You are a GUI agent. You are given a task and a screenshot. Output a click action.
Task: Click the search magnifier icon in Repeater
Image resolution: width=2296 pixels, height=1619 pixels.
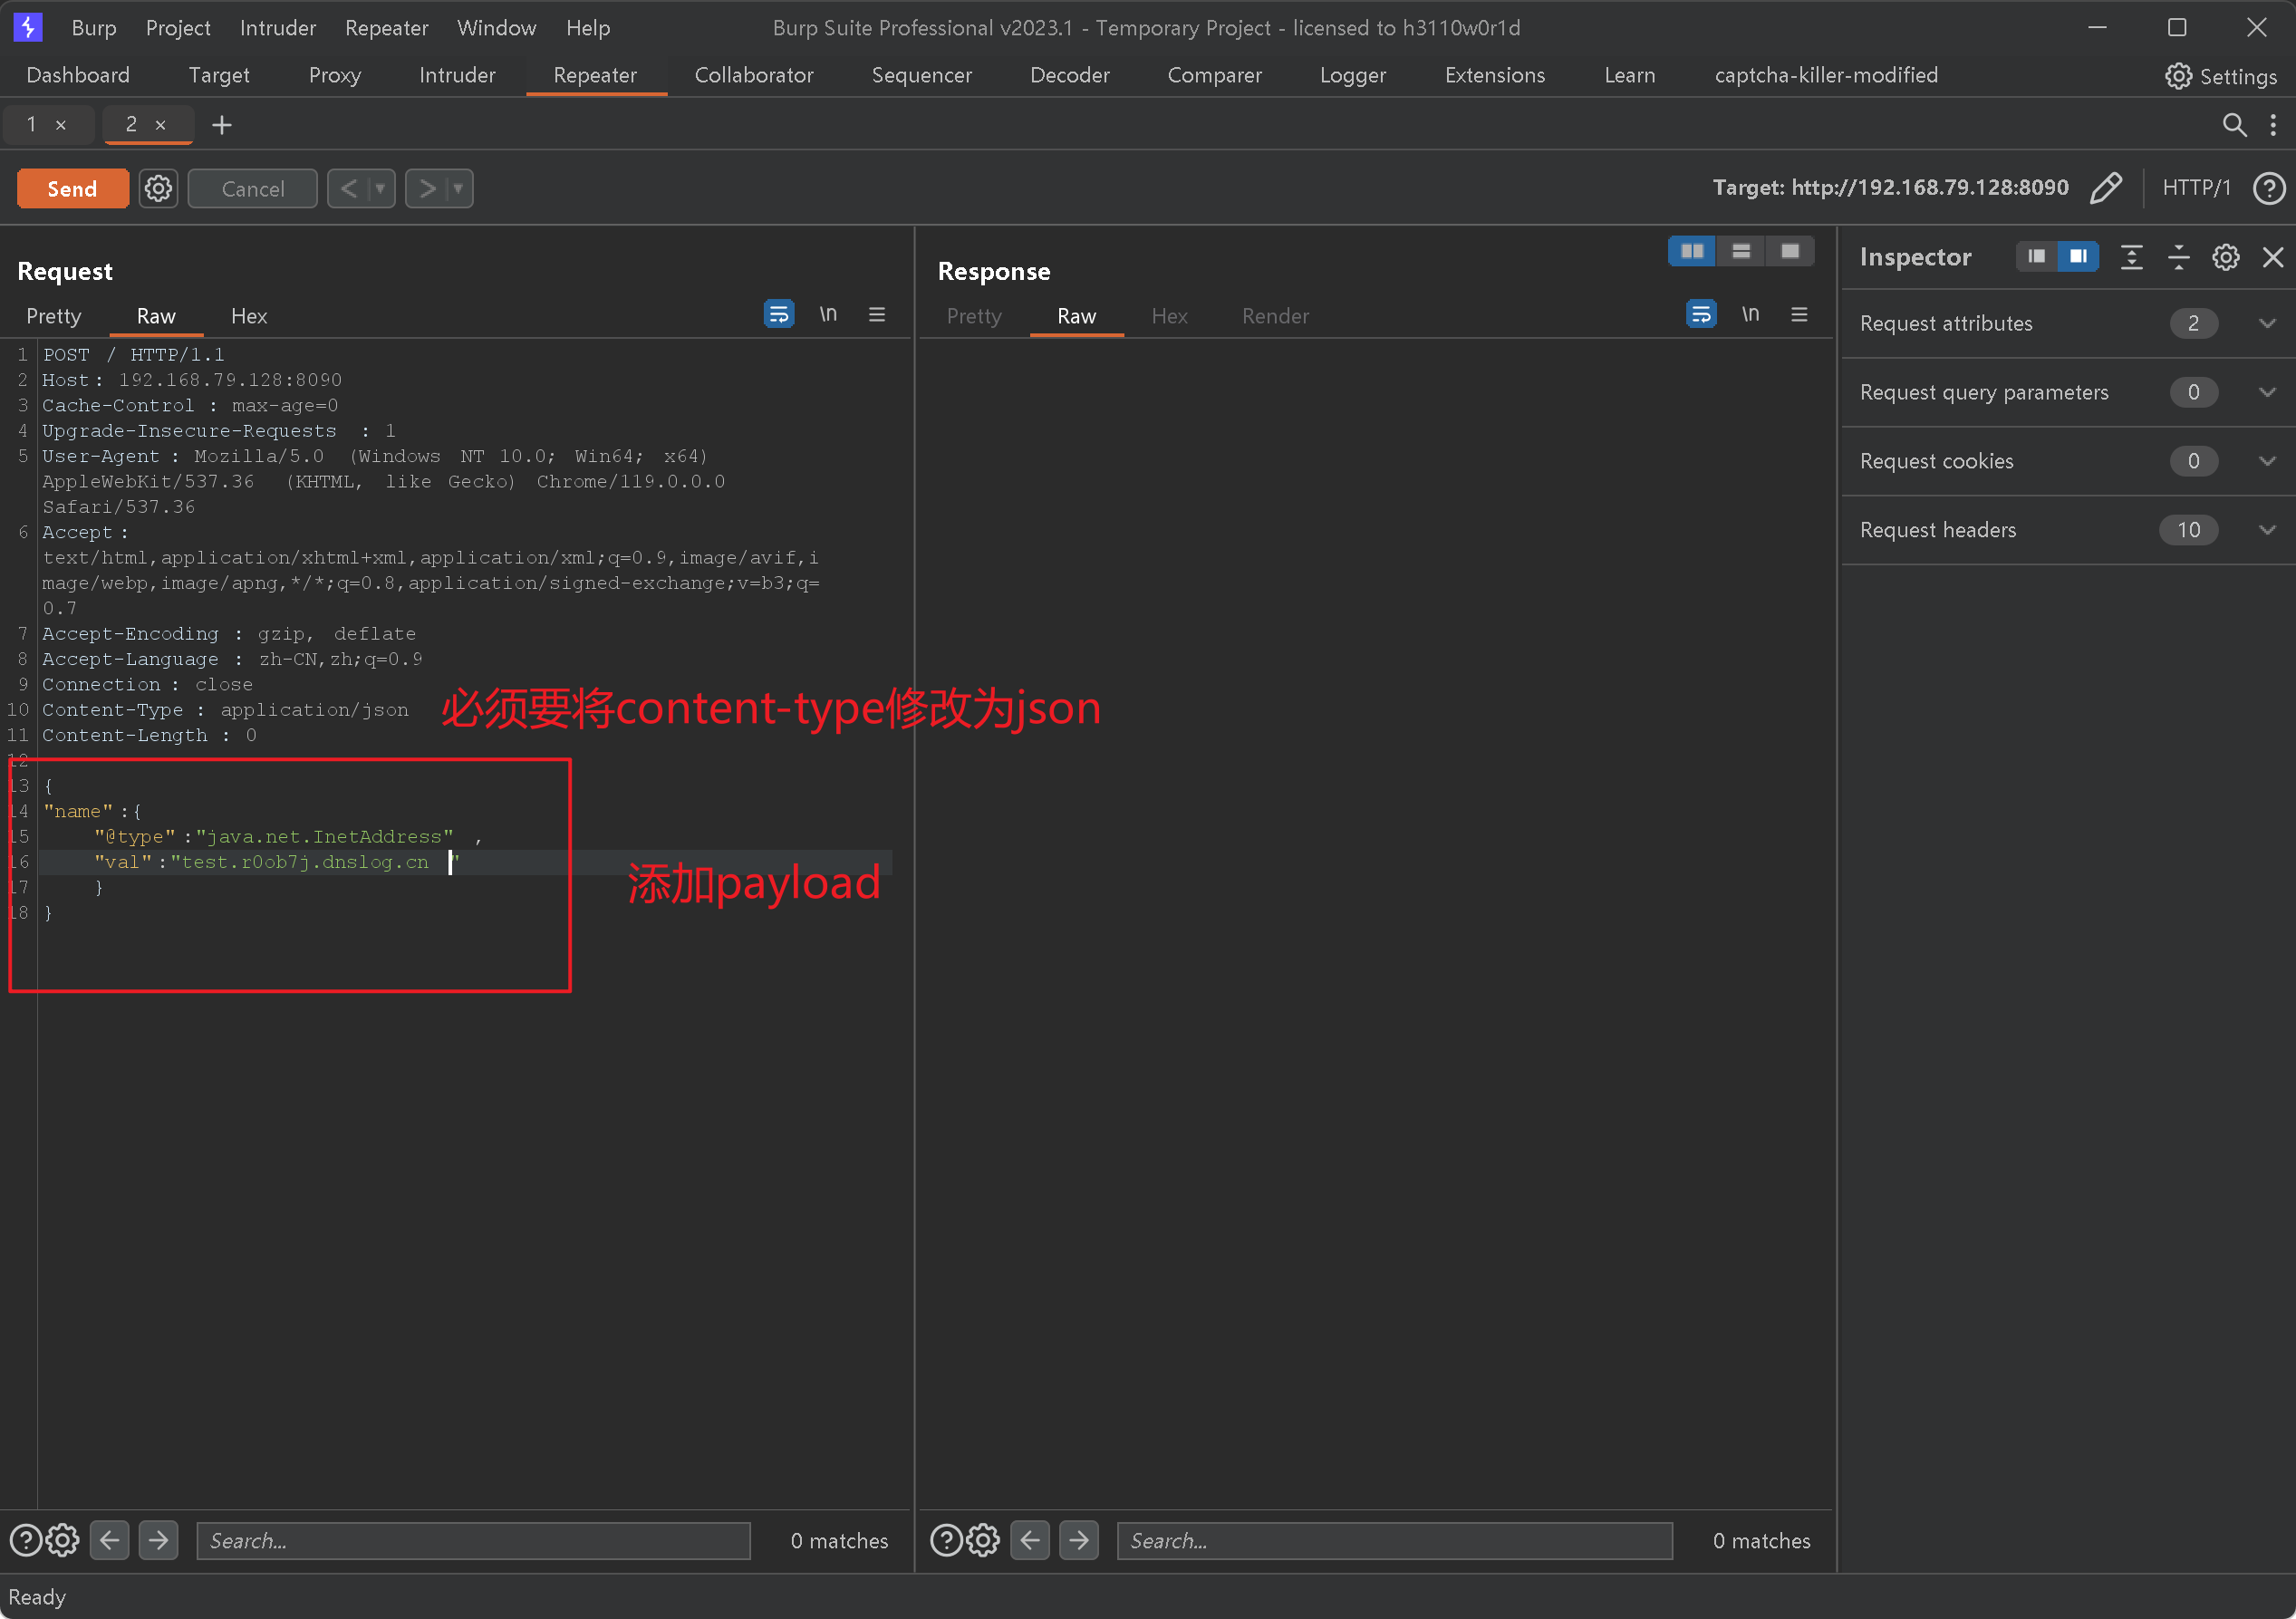2234,124
